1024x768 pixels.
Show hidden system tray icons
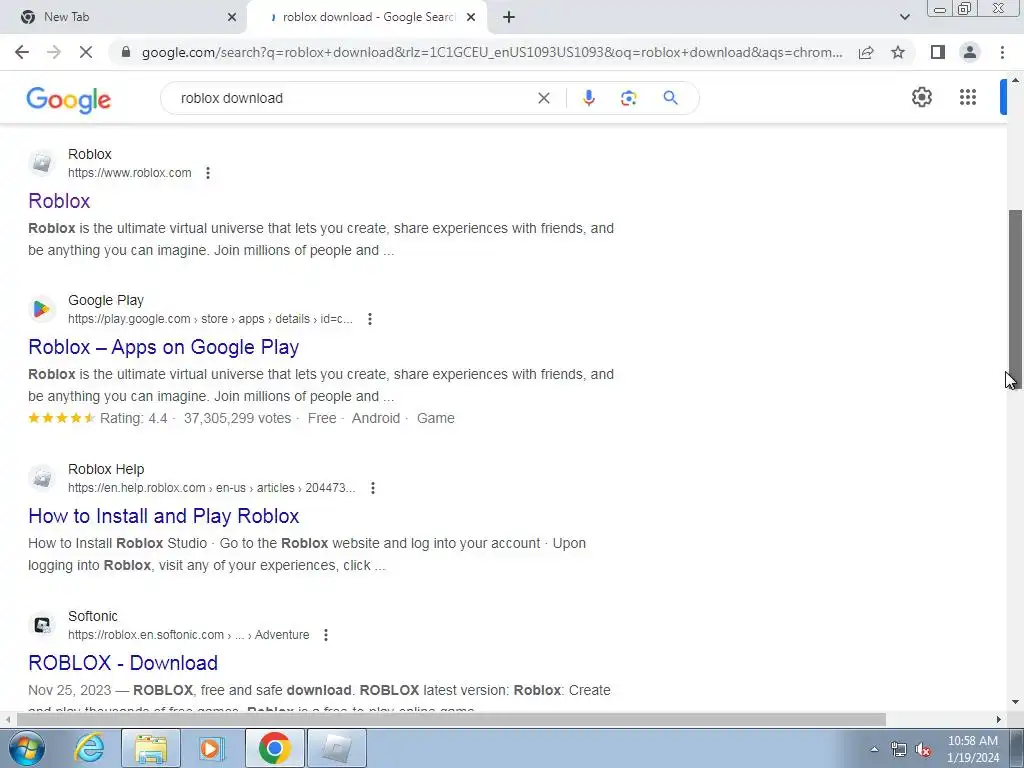(874, 750)
